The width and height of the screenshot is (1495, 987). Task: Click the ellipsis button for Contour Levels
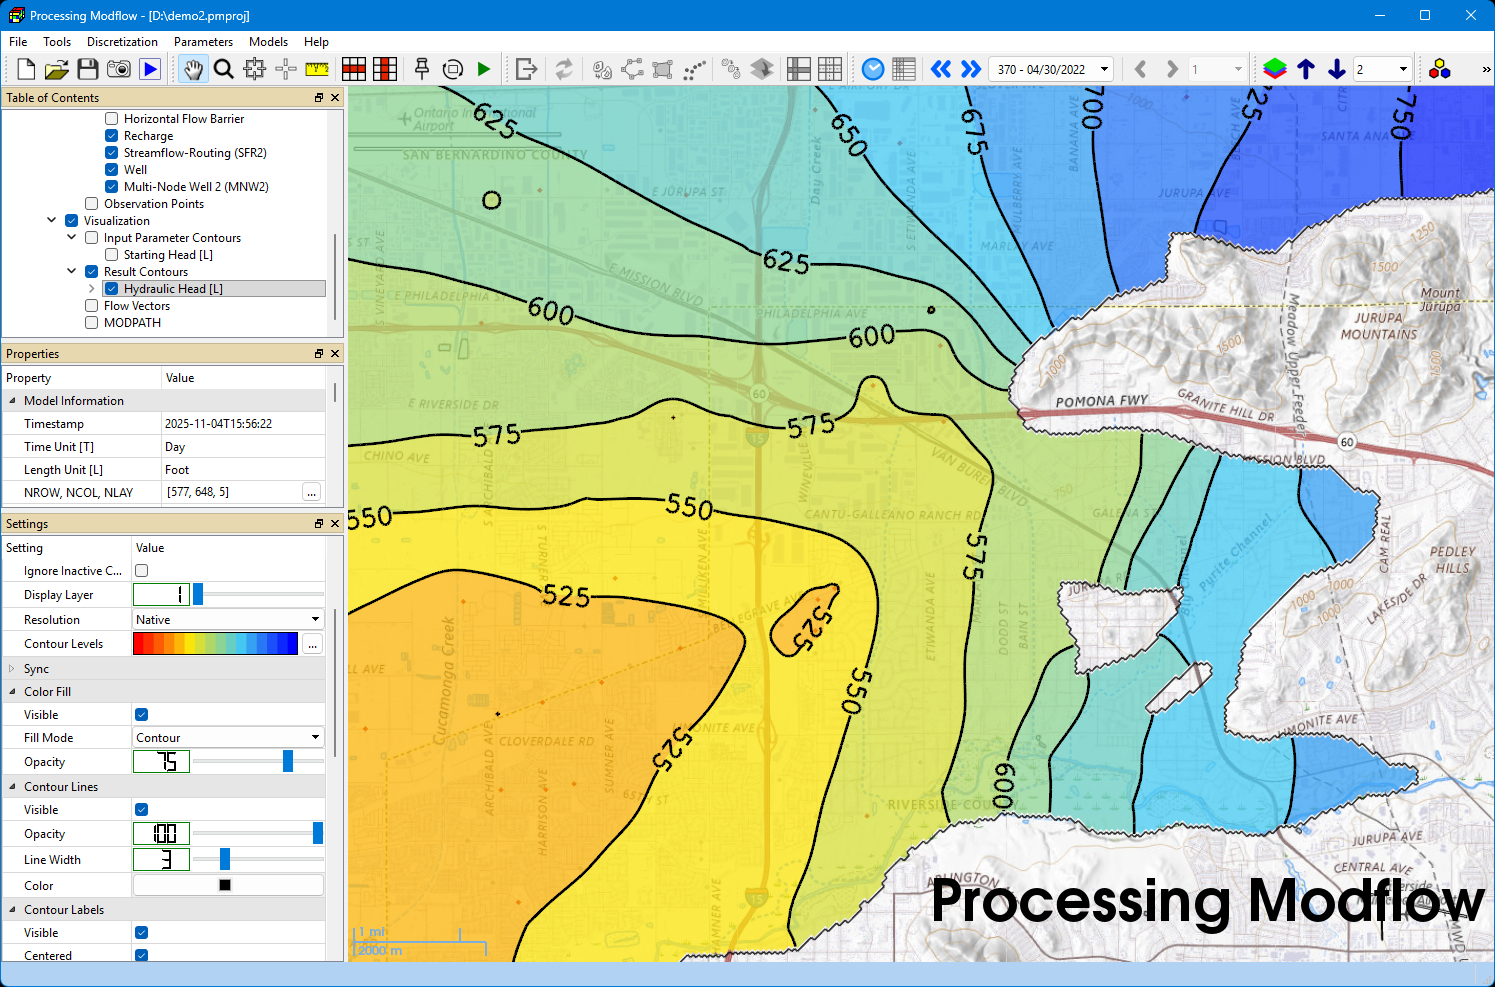click(313, 645)
